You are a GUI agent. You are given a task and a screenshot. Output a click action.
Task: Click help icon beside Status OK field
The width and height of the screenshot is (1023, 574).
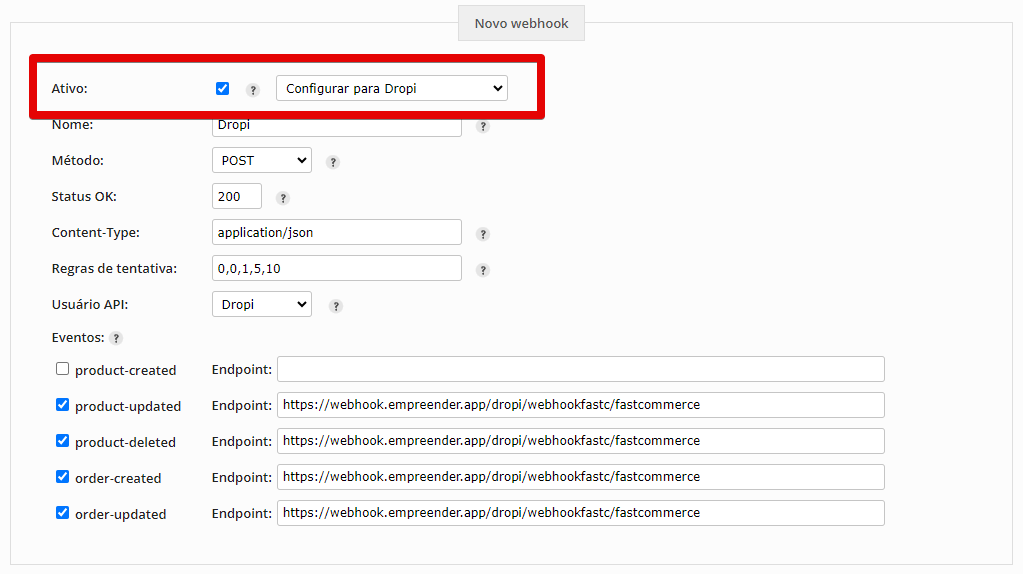click(x=282, y=198)
